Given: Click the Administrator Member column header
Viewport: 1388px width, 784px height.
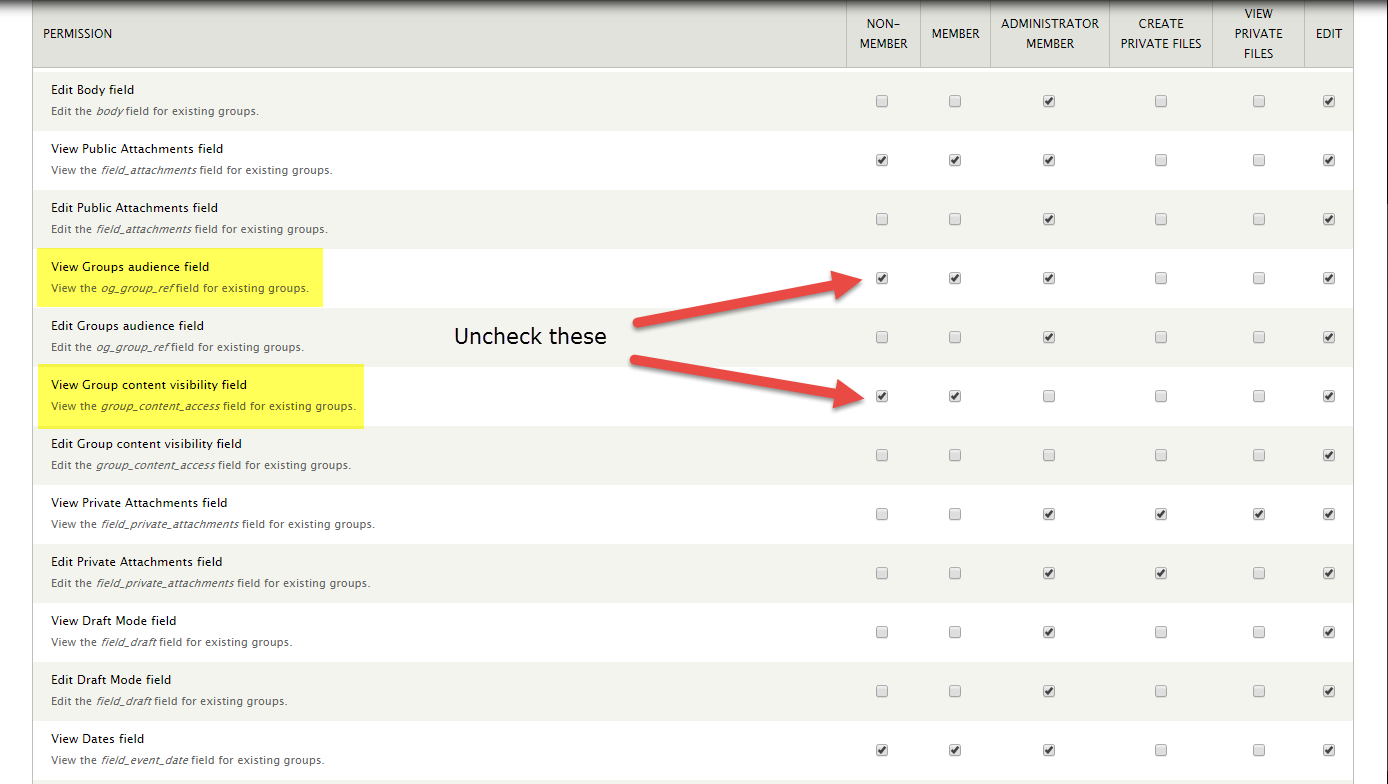Looking at the screenshot, I should point(1049,34).
